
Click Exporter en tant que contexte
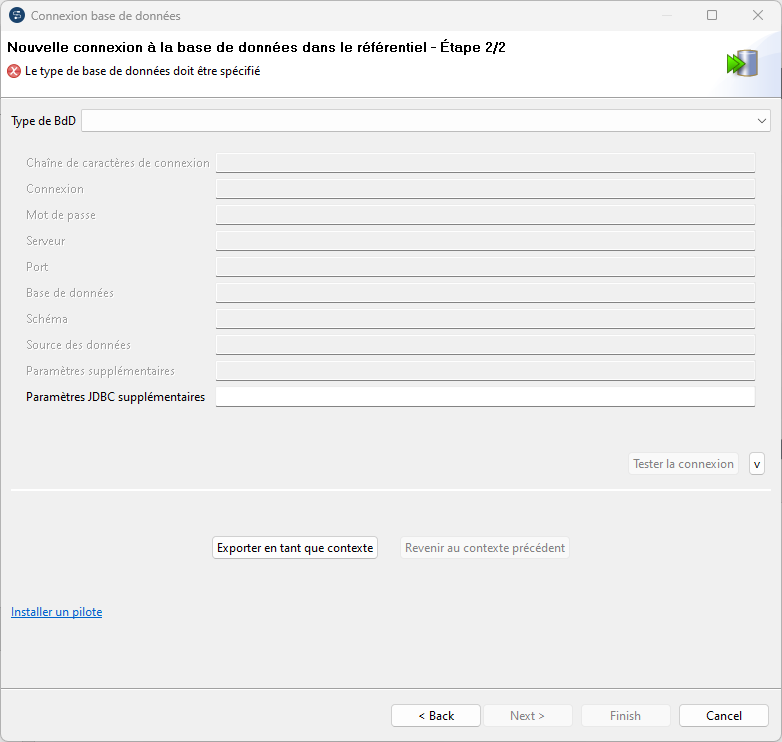point(295,548)
